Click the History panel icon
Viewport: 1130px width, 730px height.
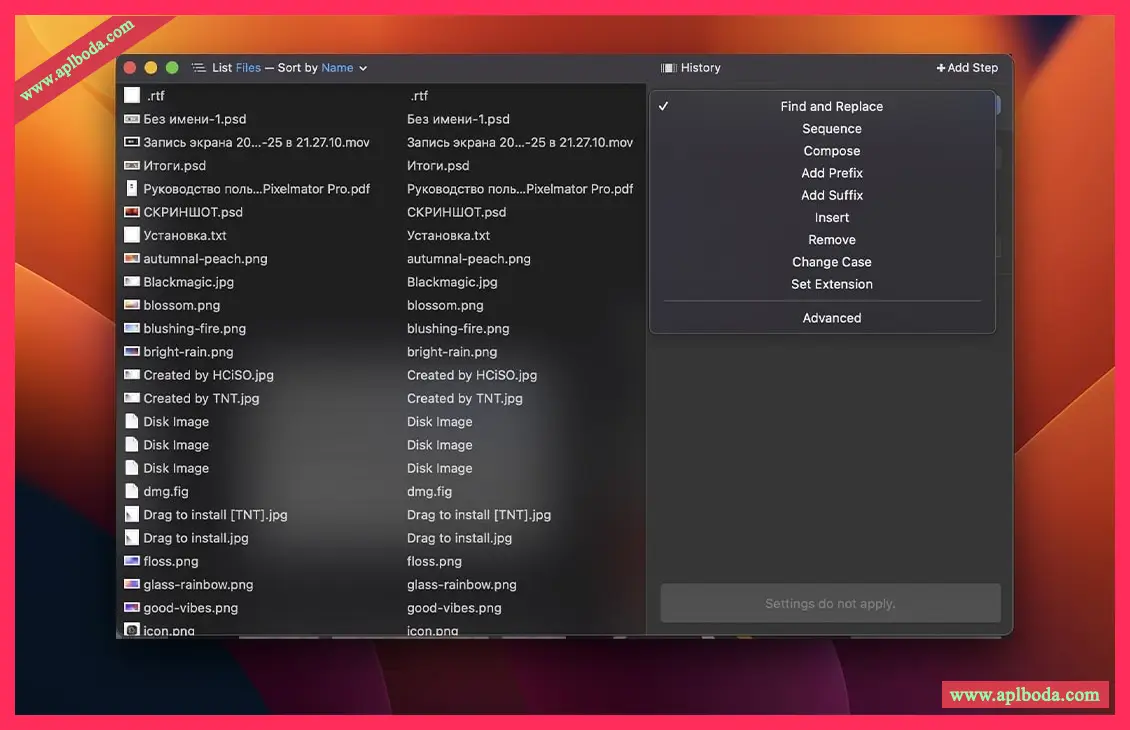[x=669, y=68]
